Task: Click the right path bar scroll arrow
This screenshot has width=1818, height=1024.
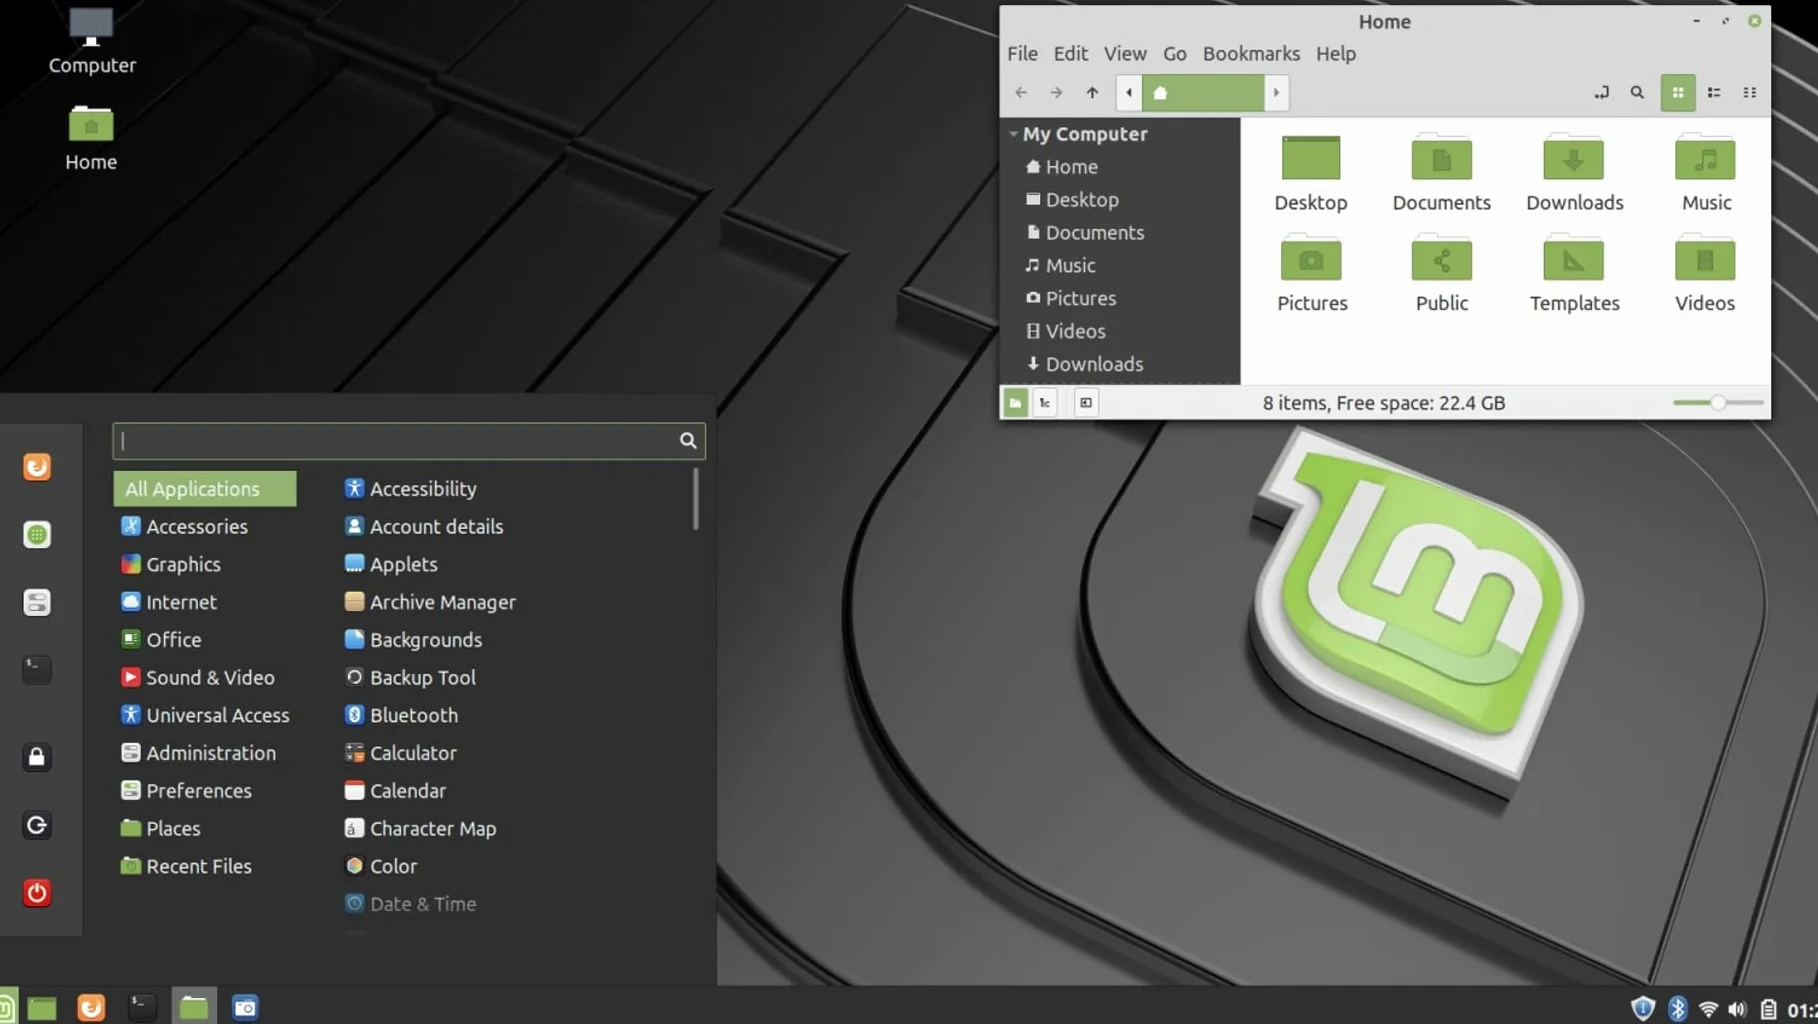Action: tap(1276, 93)
